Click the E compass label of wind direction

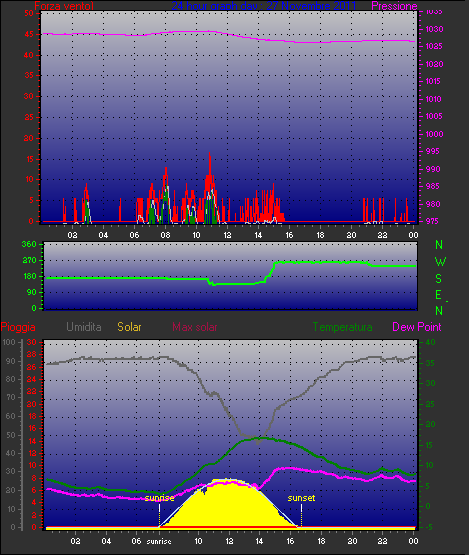tap(439, 294)
